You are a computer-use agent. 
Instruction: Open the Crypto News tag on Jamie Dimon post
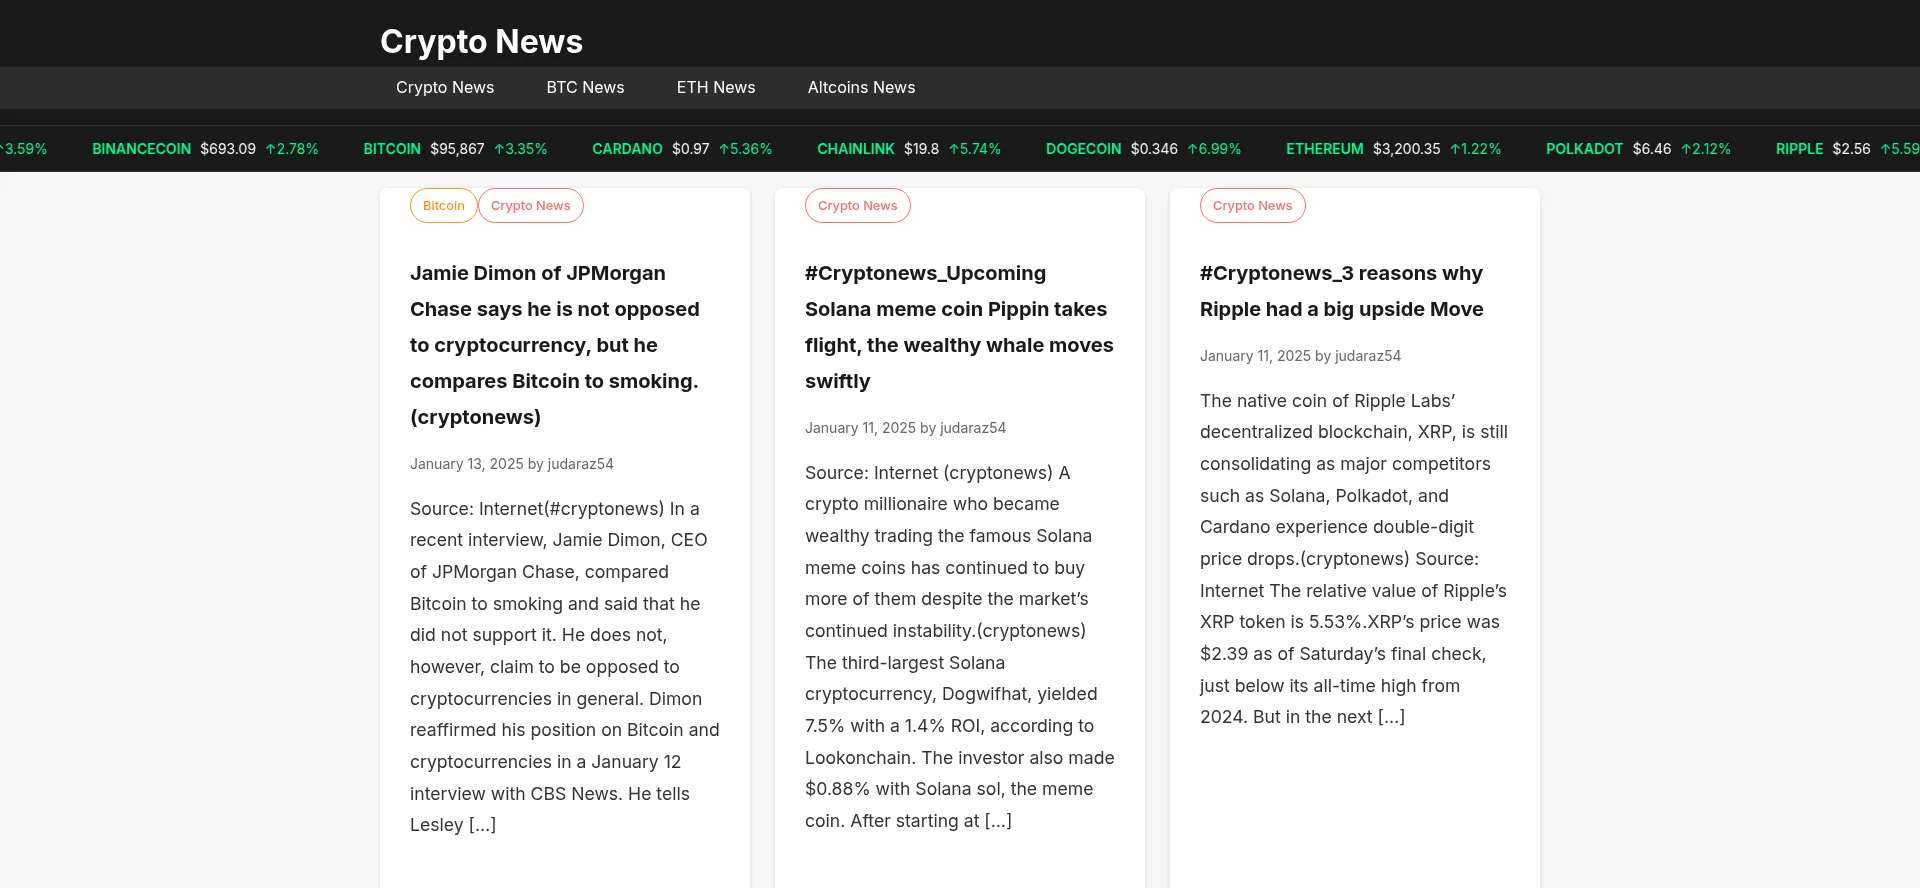point(531,205)
